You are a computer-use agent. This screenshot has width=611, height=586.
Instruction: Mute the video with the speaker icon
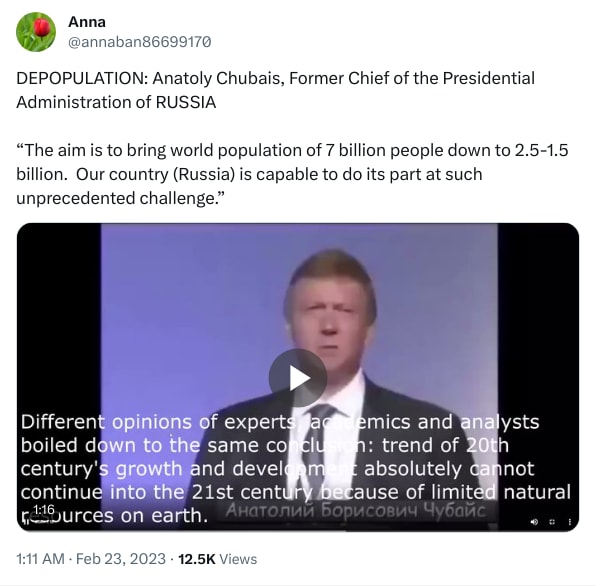click(534, 521)
